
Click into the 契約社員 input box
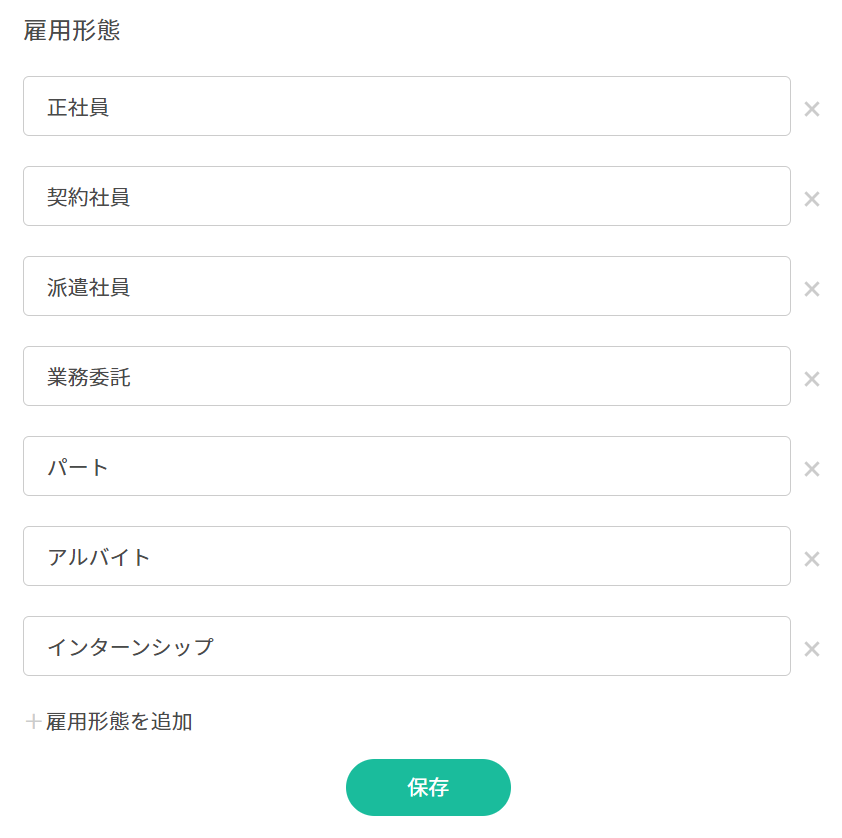pyautogui.click(x=406, y=196)
